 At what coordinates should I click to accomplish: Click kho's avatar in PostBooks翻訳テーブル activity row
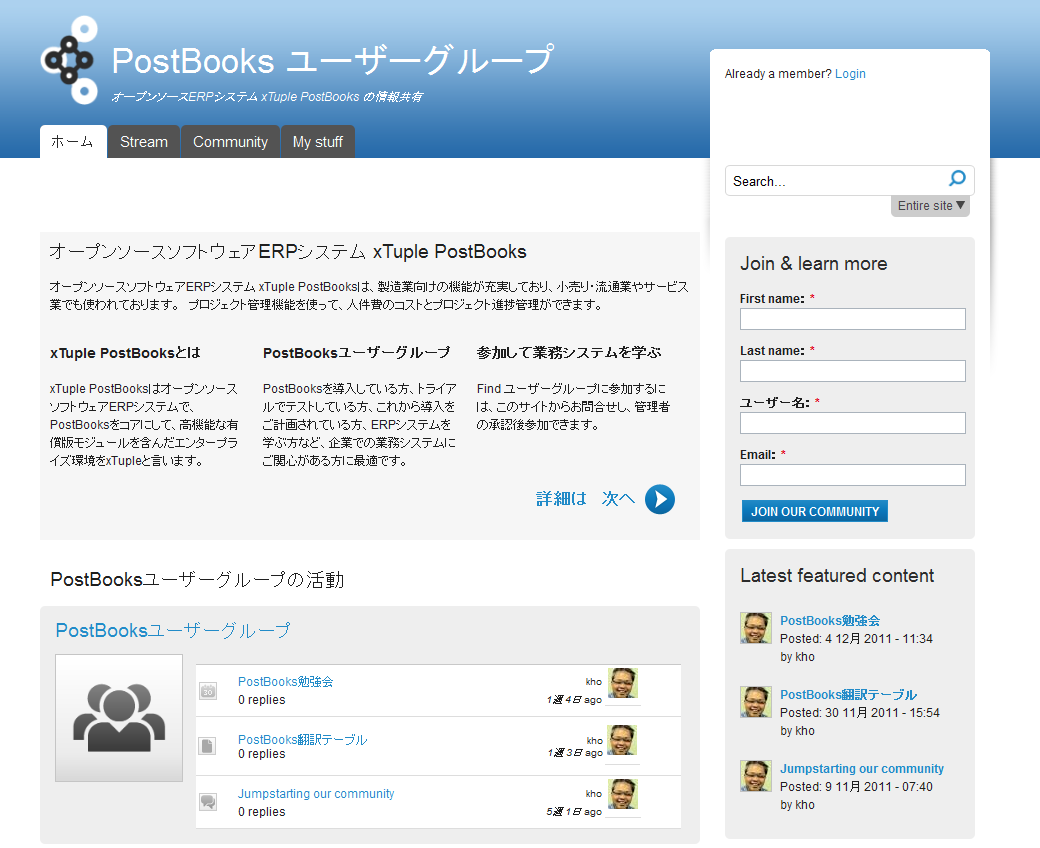coord(623,740)
